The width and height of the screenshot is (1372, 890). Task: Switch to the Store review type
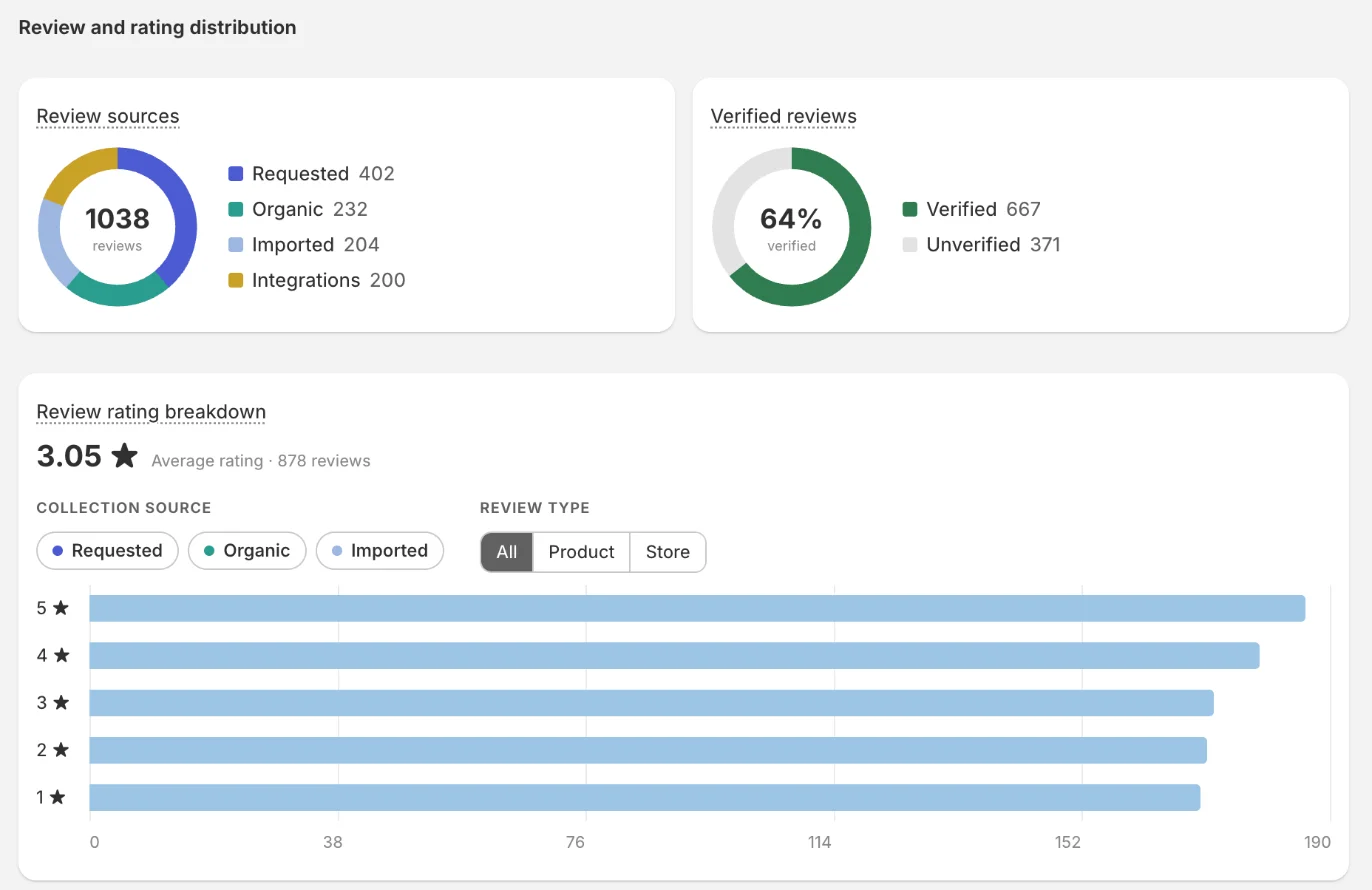(x=668, y=552)
